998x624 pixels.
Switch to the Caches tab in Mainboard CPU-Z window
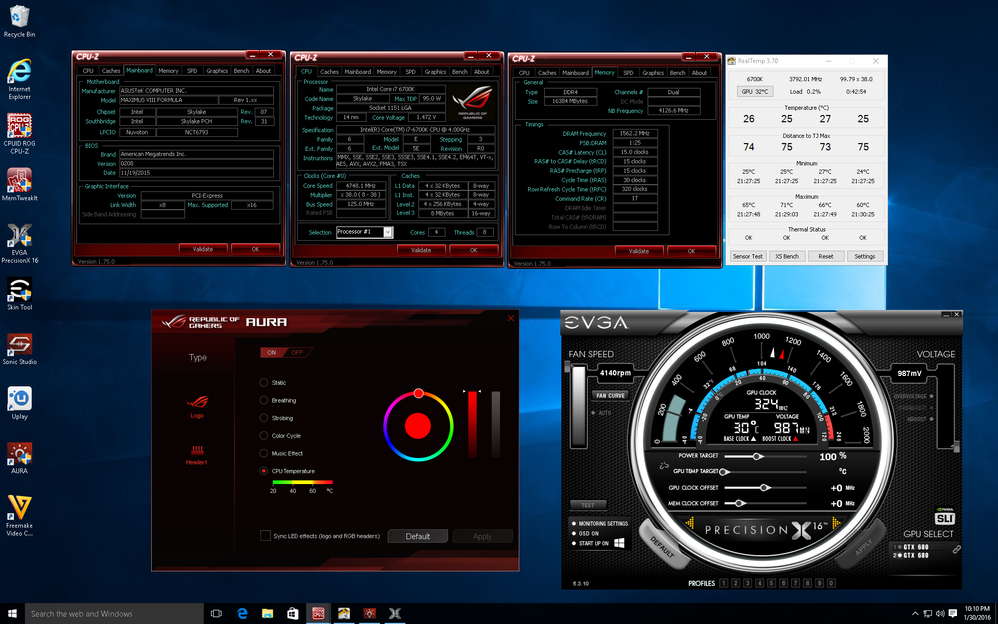coord(111,71)
